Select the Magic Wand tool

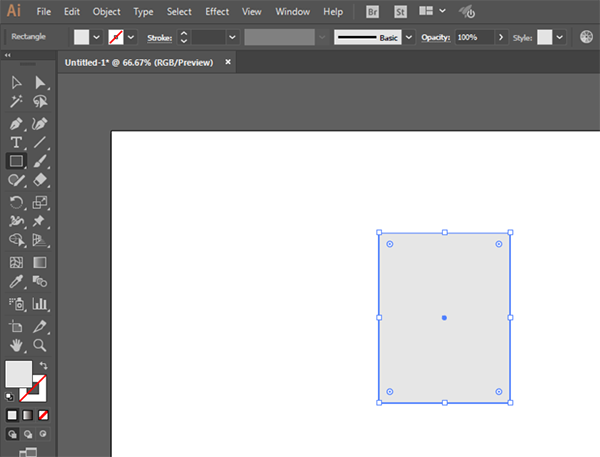[16, 101]
